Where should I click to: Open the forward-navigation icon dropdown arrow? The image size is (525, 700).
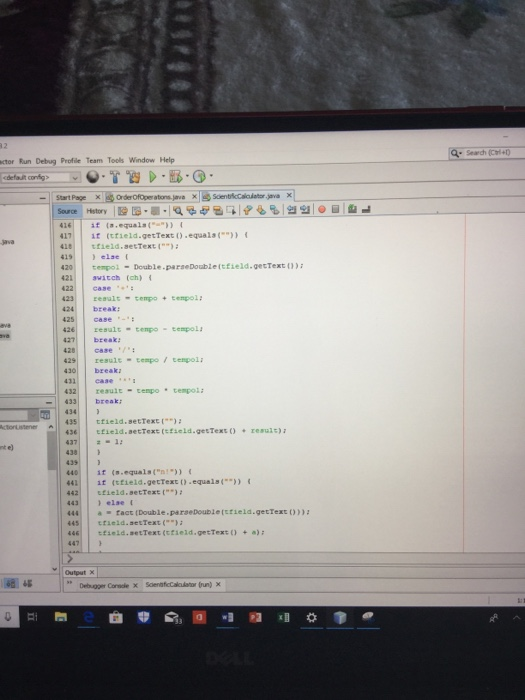click(165, 211)
